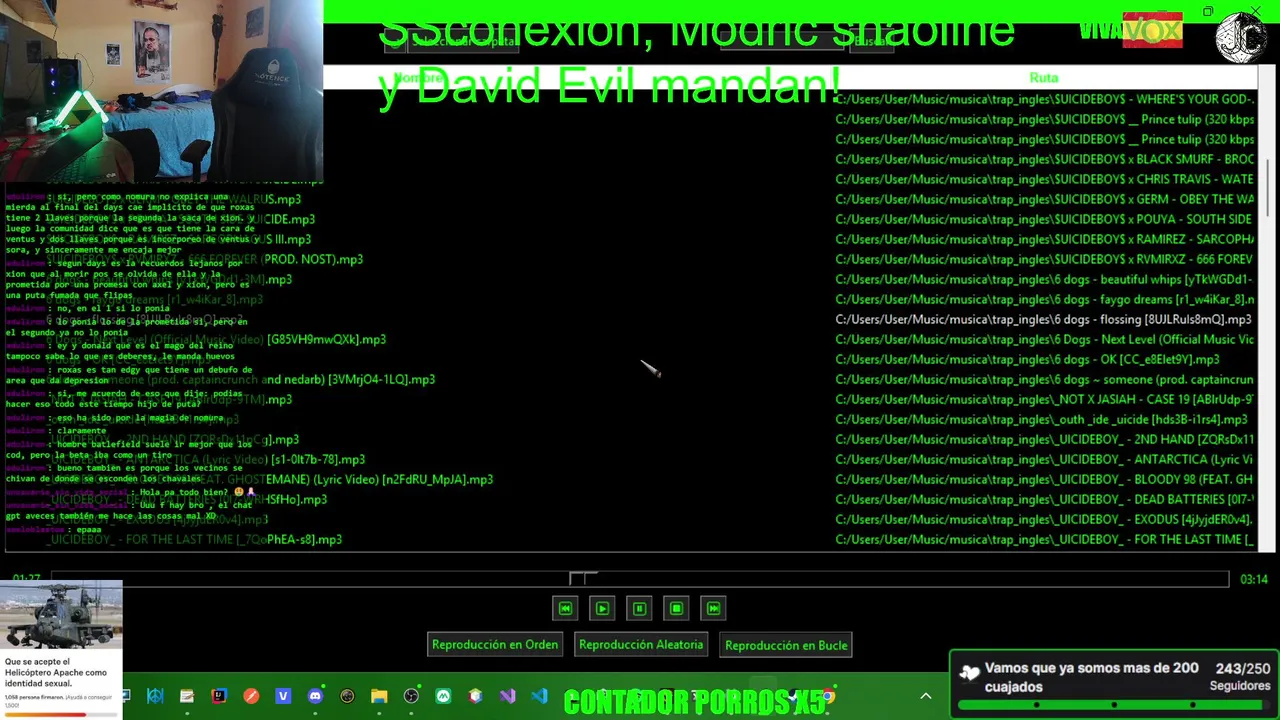Skip to the next track

coord(713,608)
